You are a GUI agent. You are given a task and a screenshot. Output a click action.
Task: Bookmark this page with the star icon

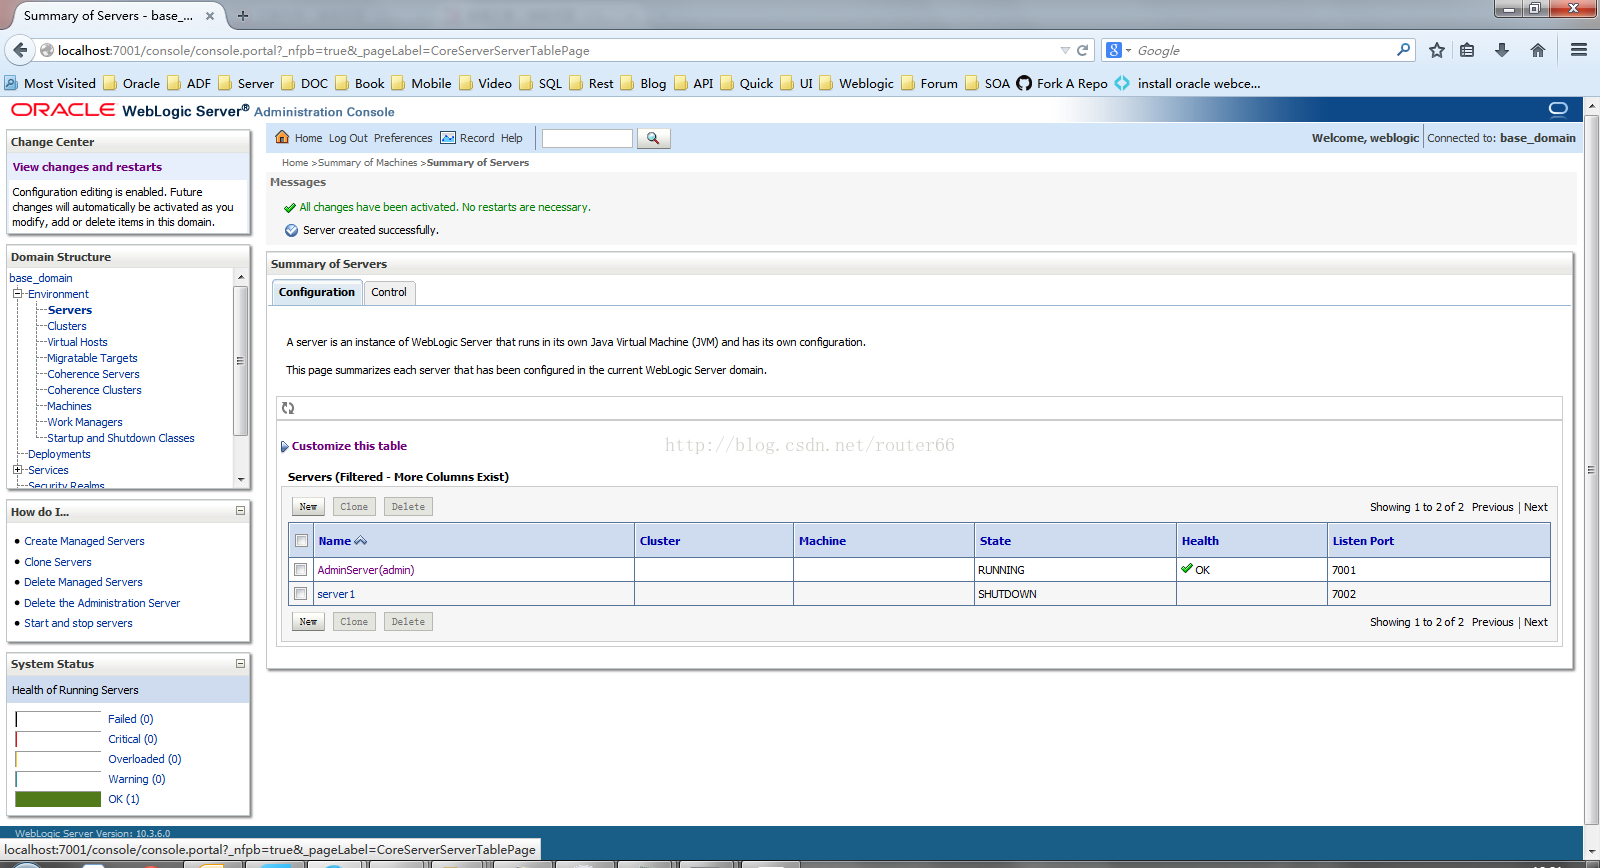coord(1437,50)
